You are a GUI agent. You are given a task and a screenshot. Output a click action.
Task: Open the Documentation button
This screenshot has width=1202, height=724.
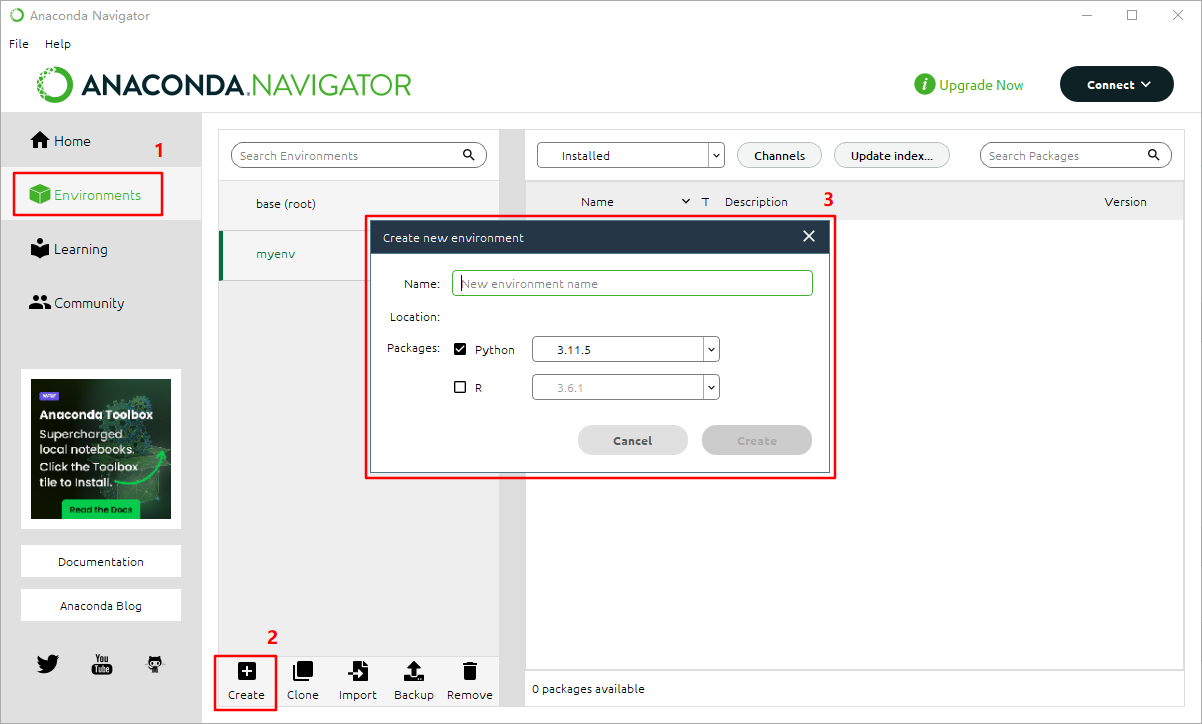coord(101,561)
